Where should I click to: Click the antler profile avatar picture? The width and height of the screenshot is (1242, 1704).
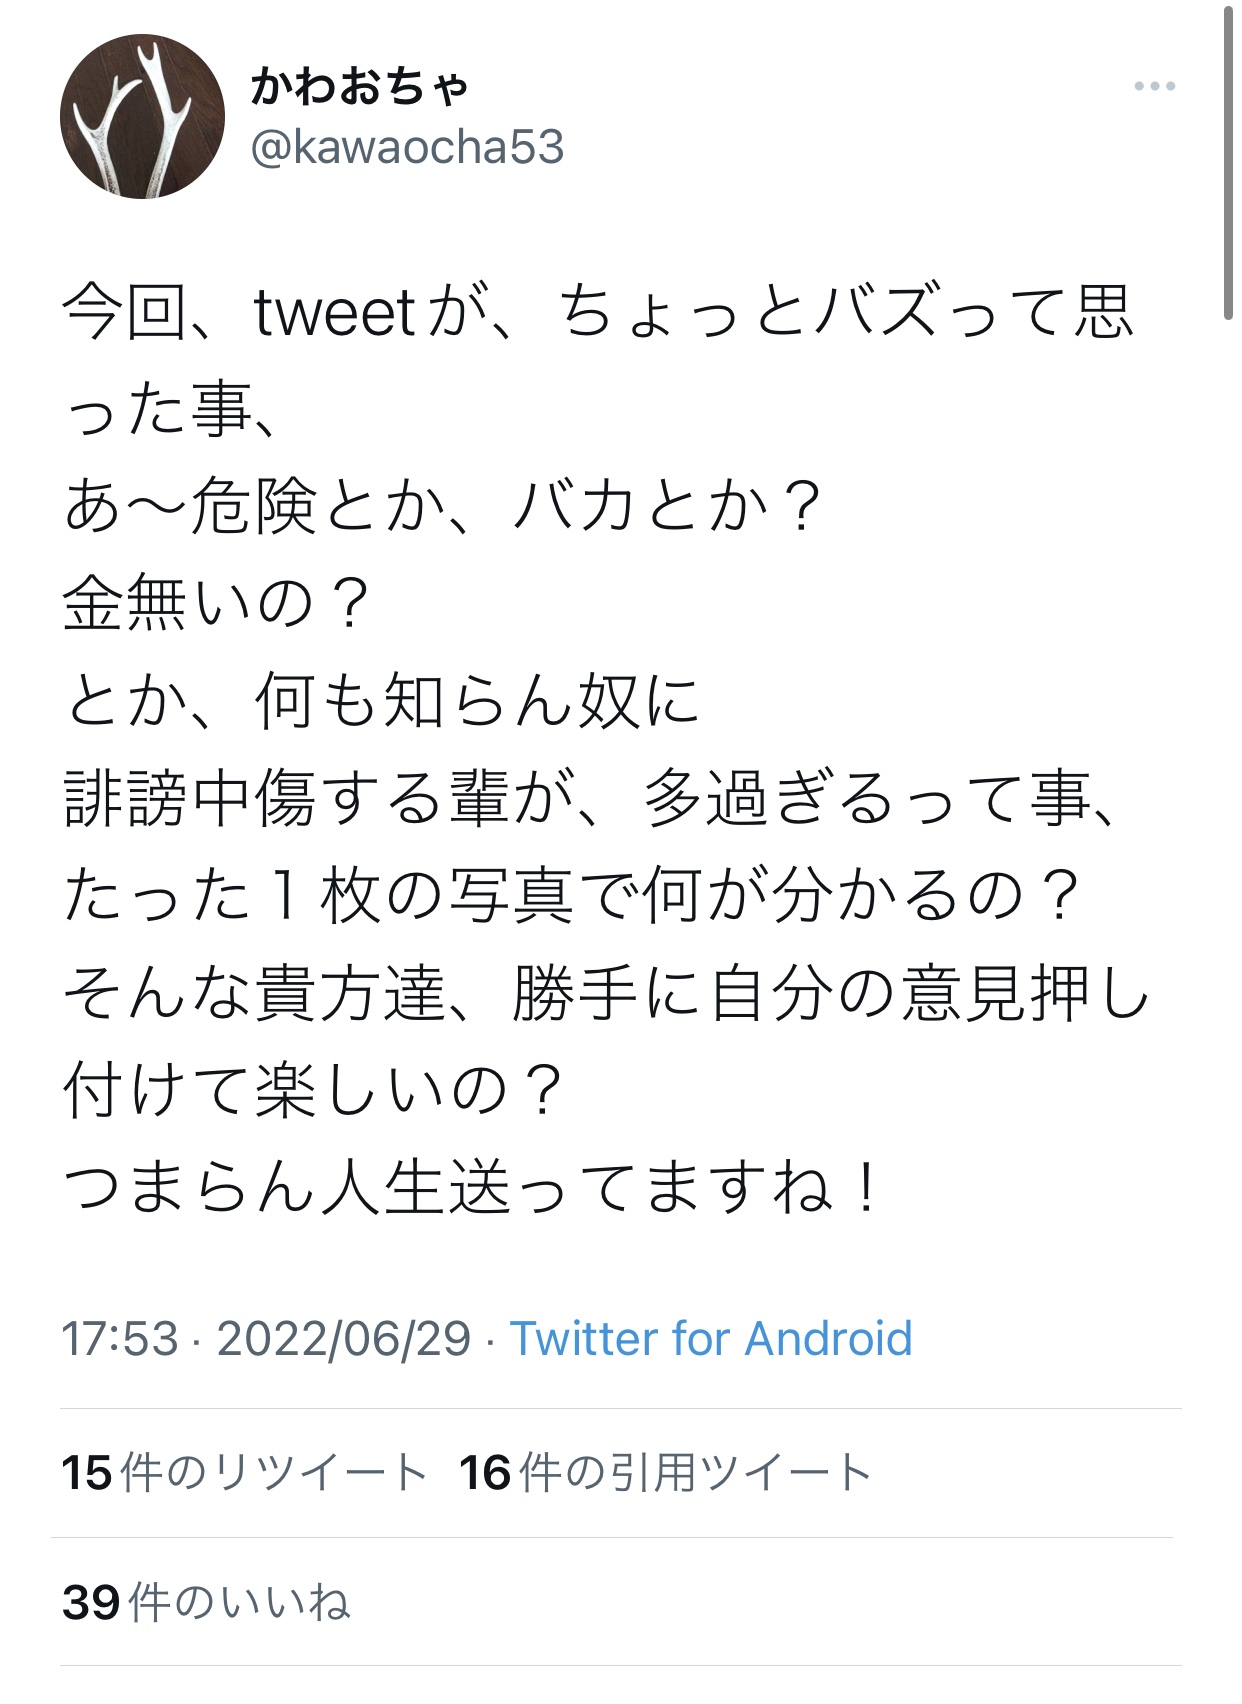[x=142, y=116]
